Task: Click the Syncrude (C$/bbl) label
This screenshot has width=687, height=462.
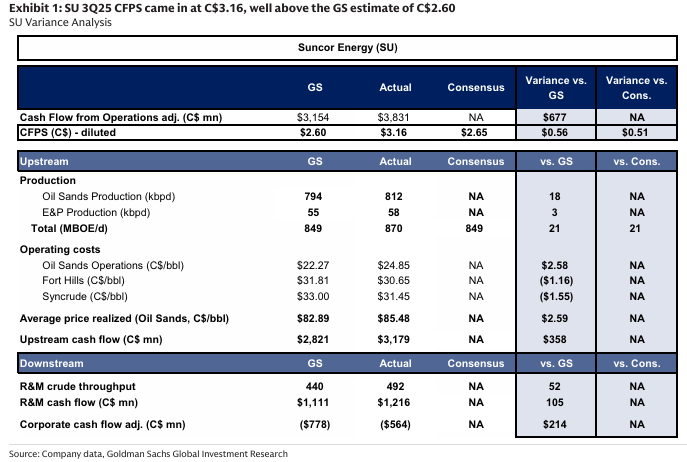Action: pos(84,297)
